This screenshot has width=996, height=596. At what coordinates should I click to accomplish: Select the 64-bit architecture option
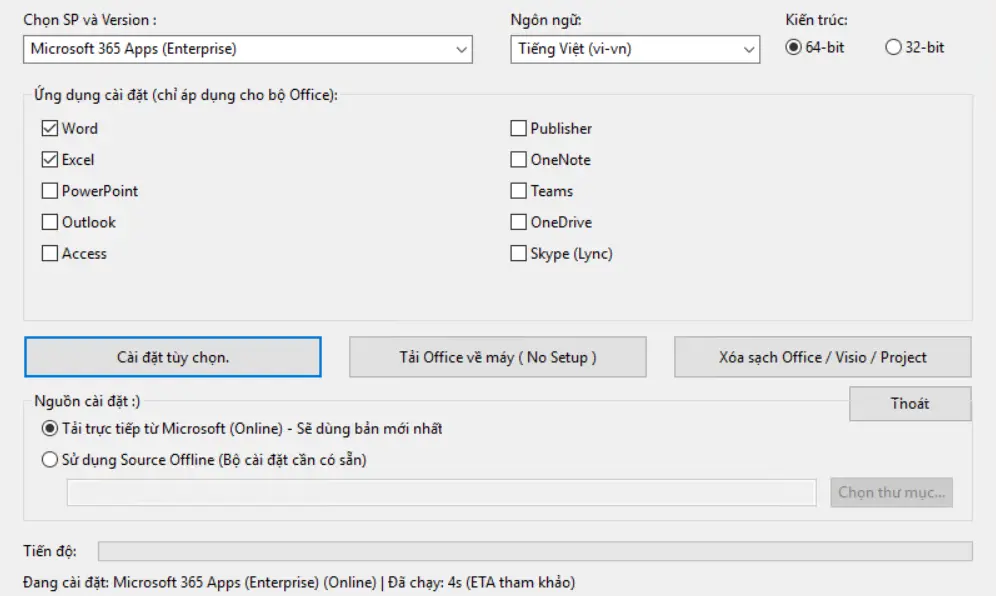point(794,48)
